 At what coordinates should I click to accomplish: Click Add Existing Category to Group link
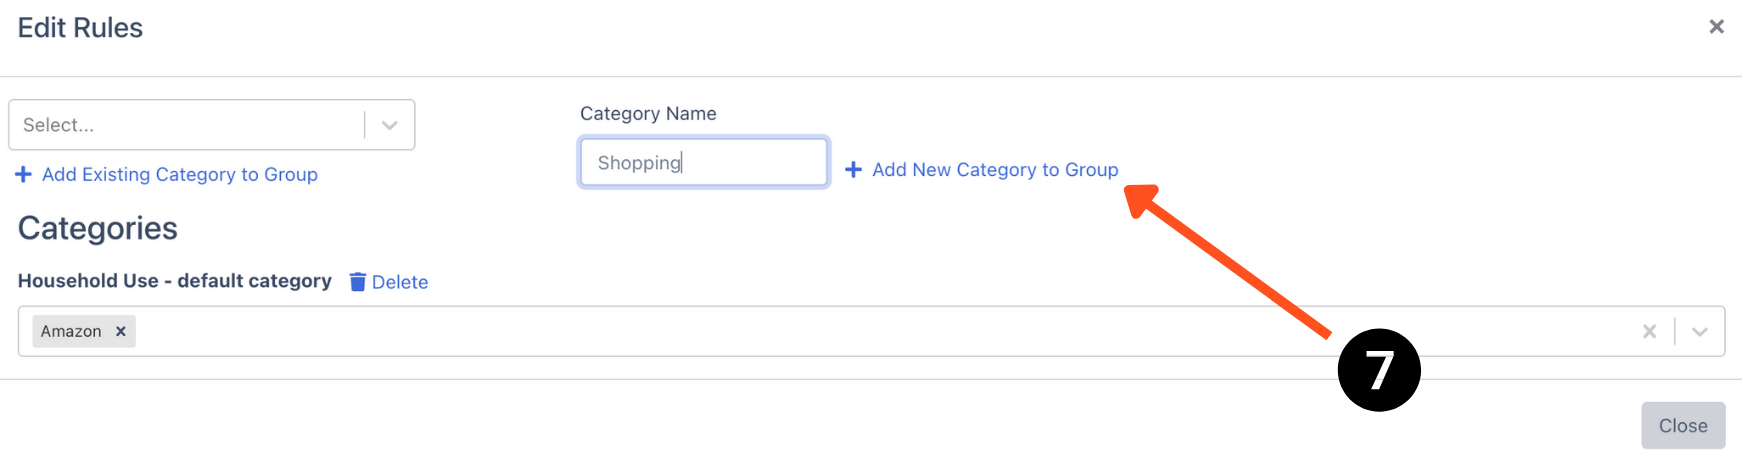pos(180,175)
